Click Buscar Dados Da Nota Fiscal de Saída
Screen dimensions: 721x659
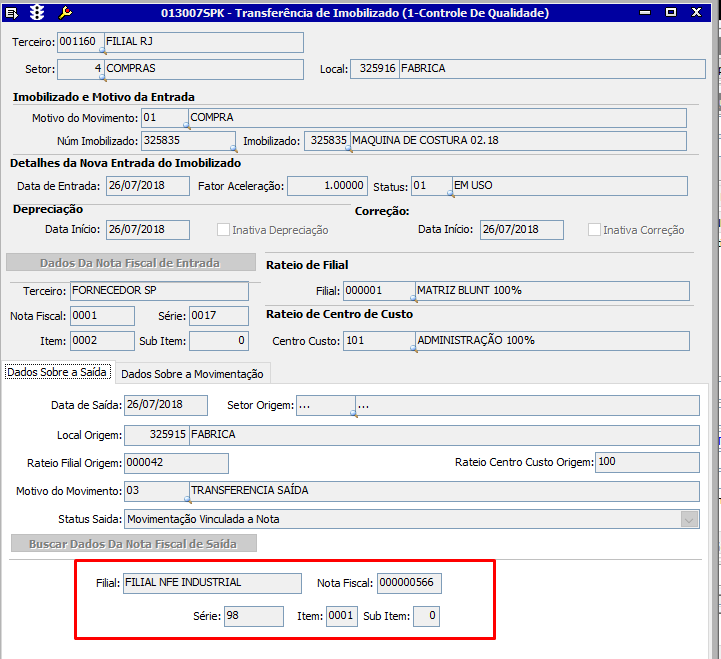click(133, 544)
